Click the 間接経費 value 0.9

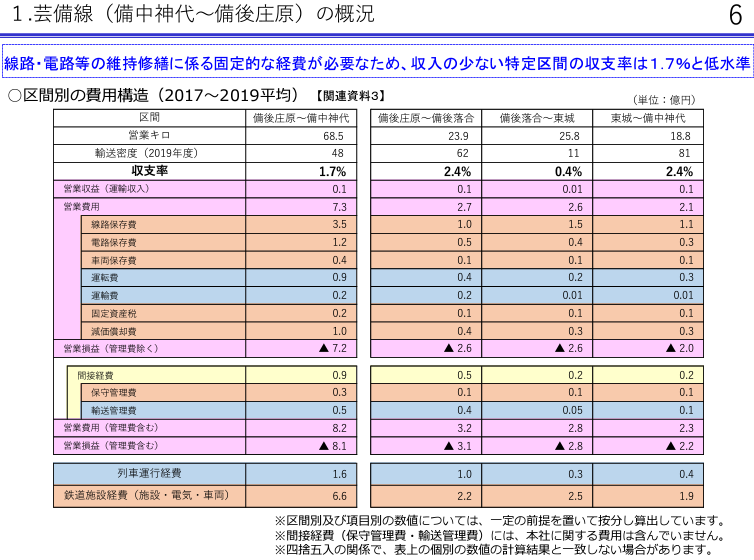click(x=339, y=375)
